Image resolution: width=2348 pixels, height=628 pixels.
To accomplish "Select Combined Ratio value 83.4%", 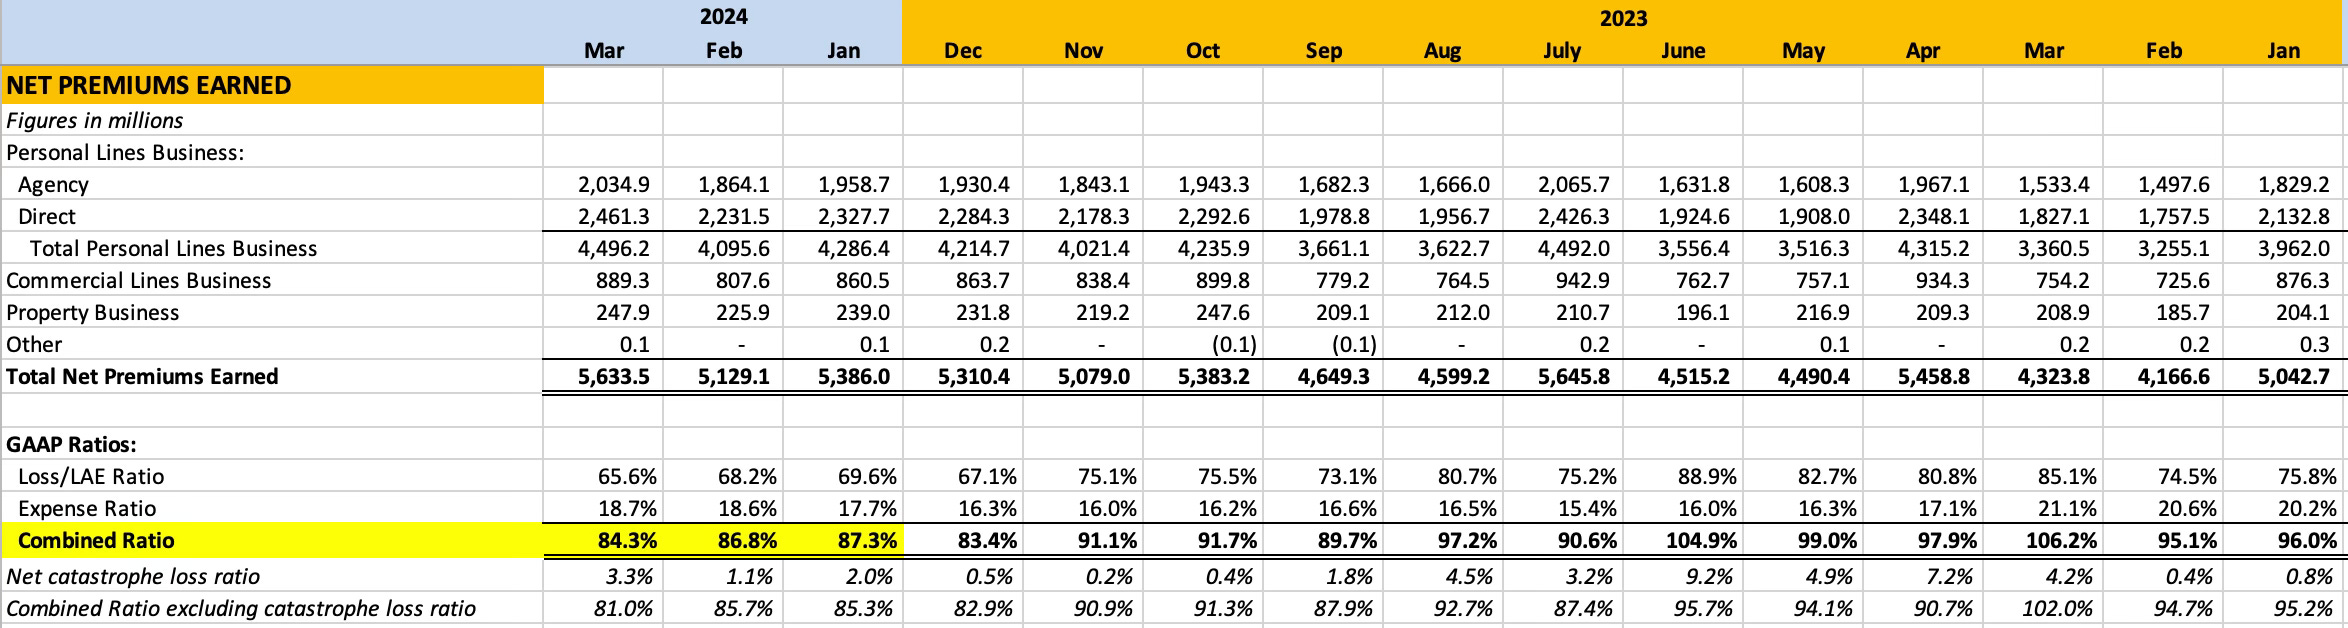I will click(987, 540).
